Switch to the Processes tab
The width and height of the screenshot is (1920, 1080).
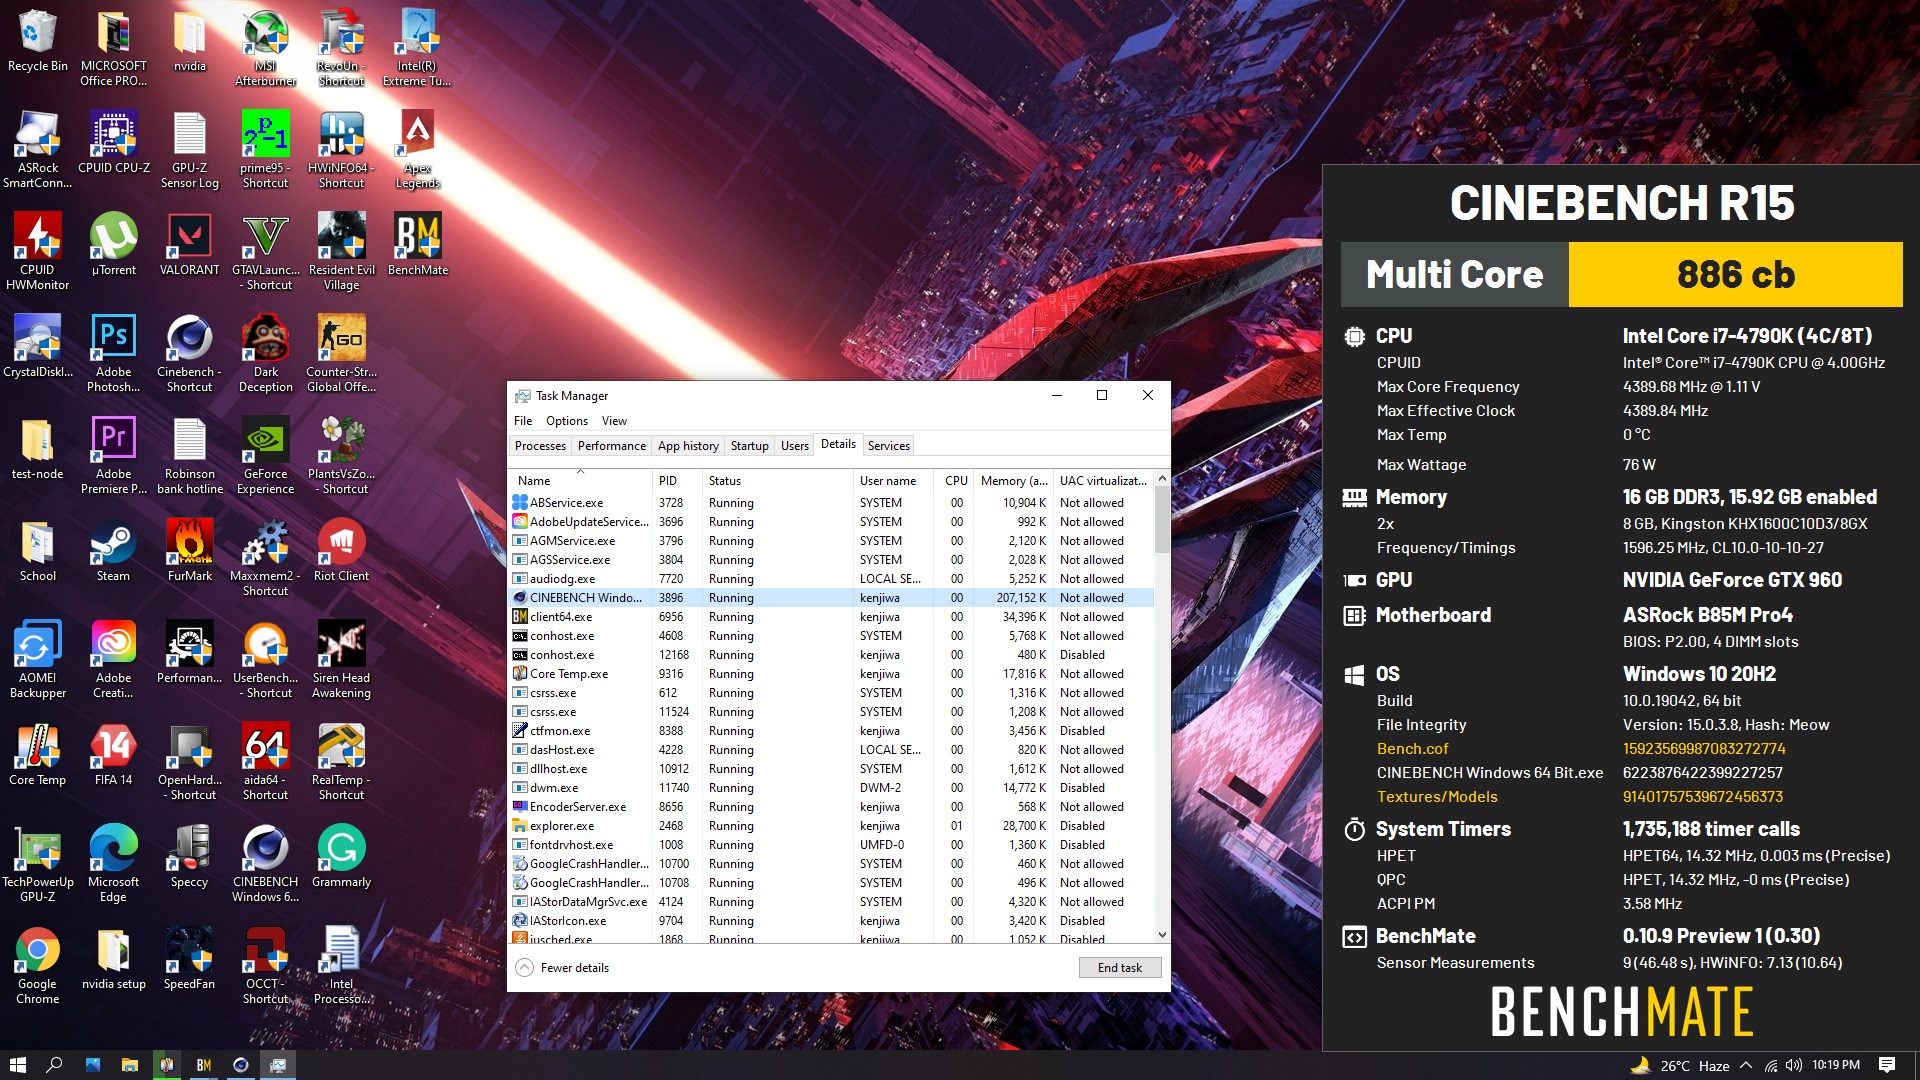click(540, 446)
